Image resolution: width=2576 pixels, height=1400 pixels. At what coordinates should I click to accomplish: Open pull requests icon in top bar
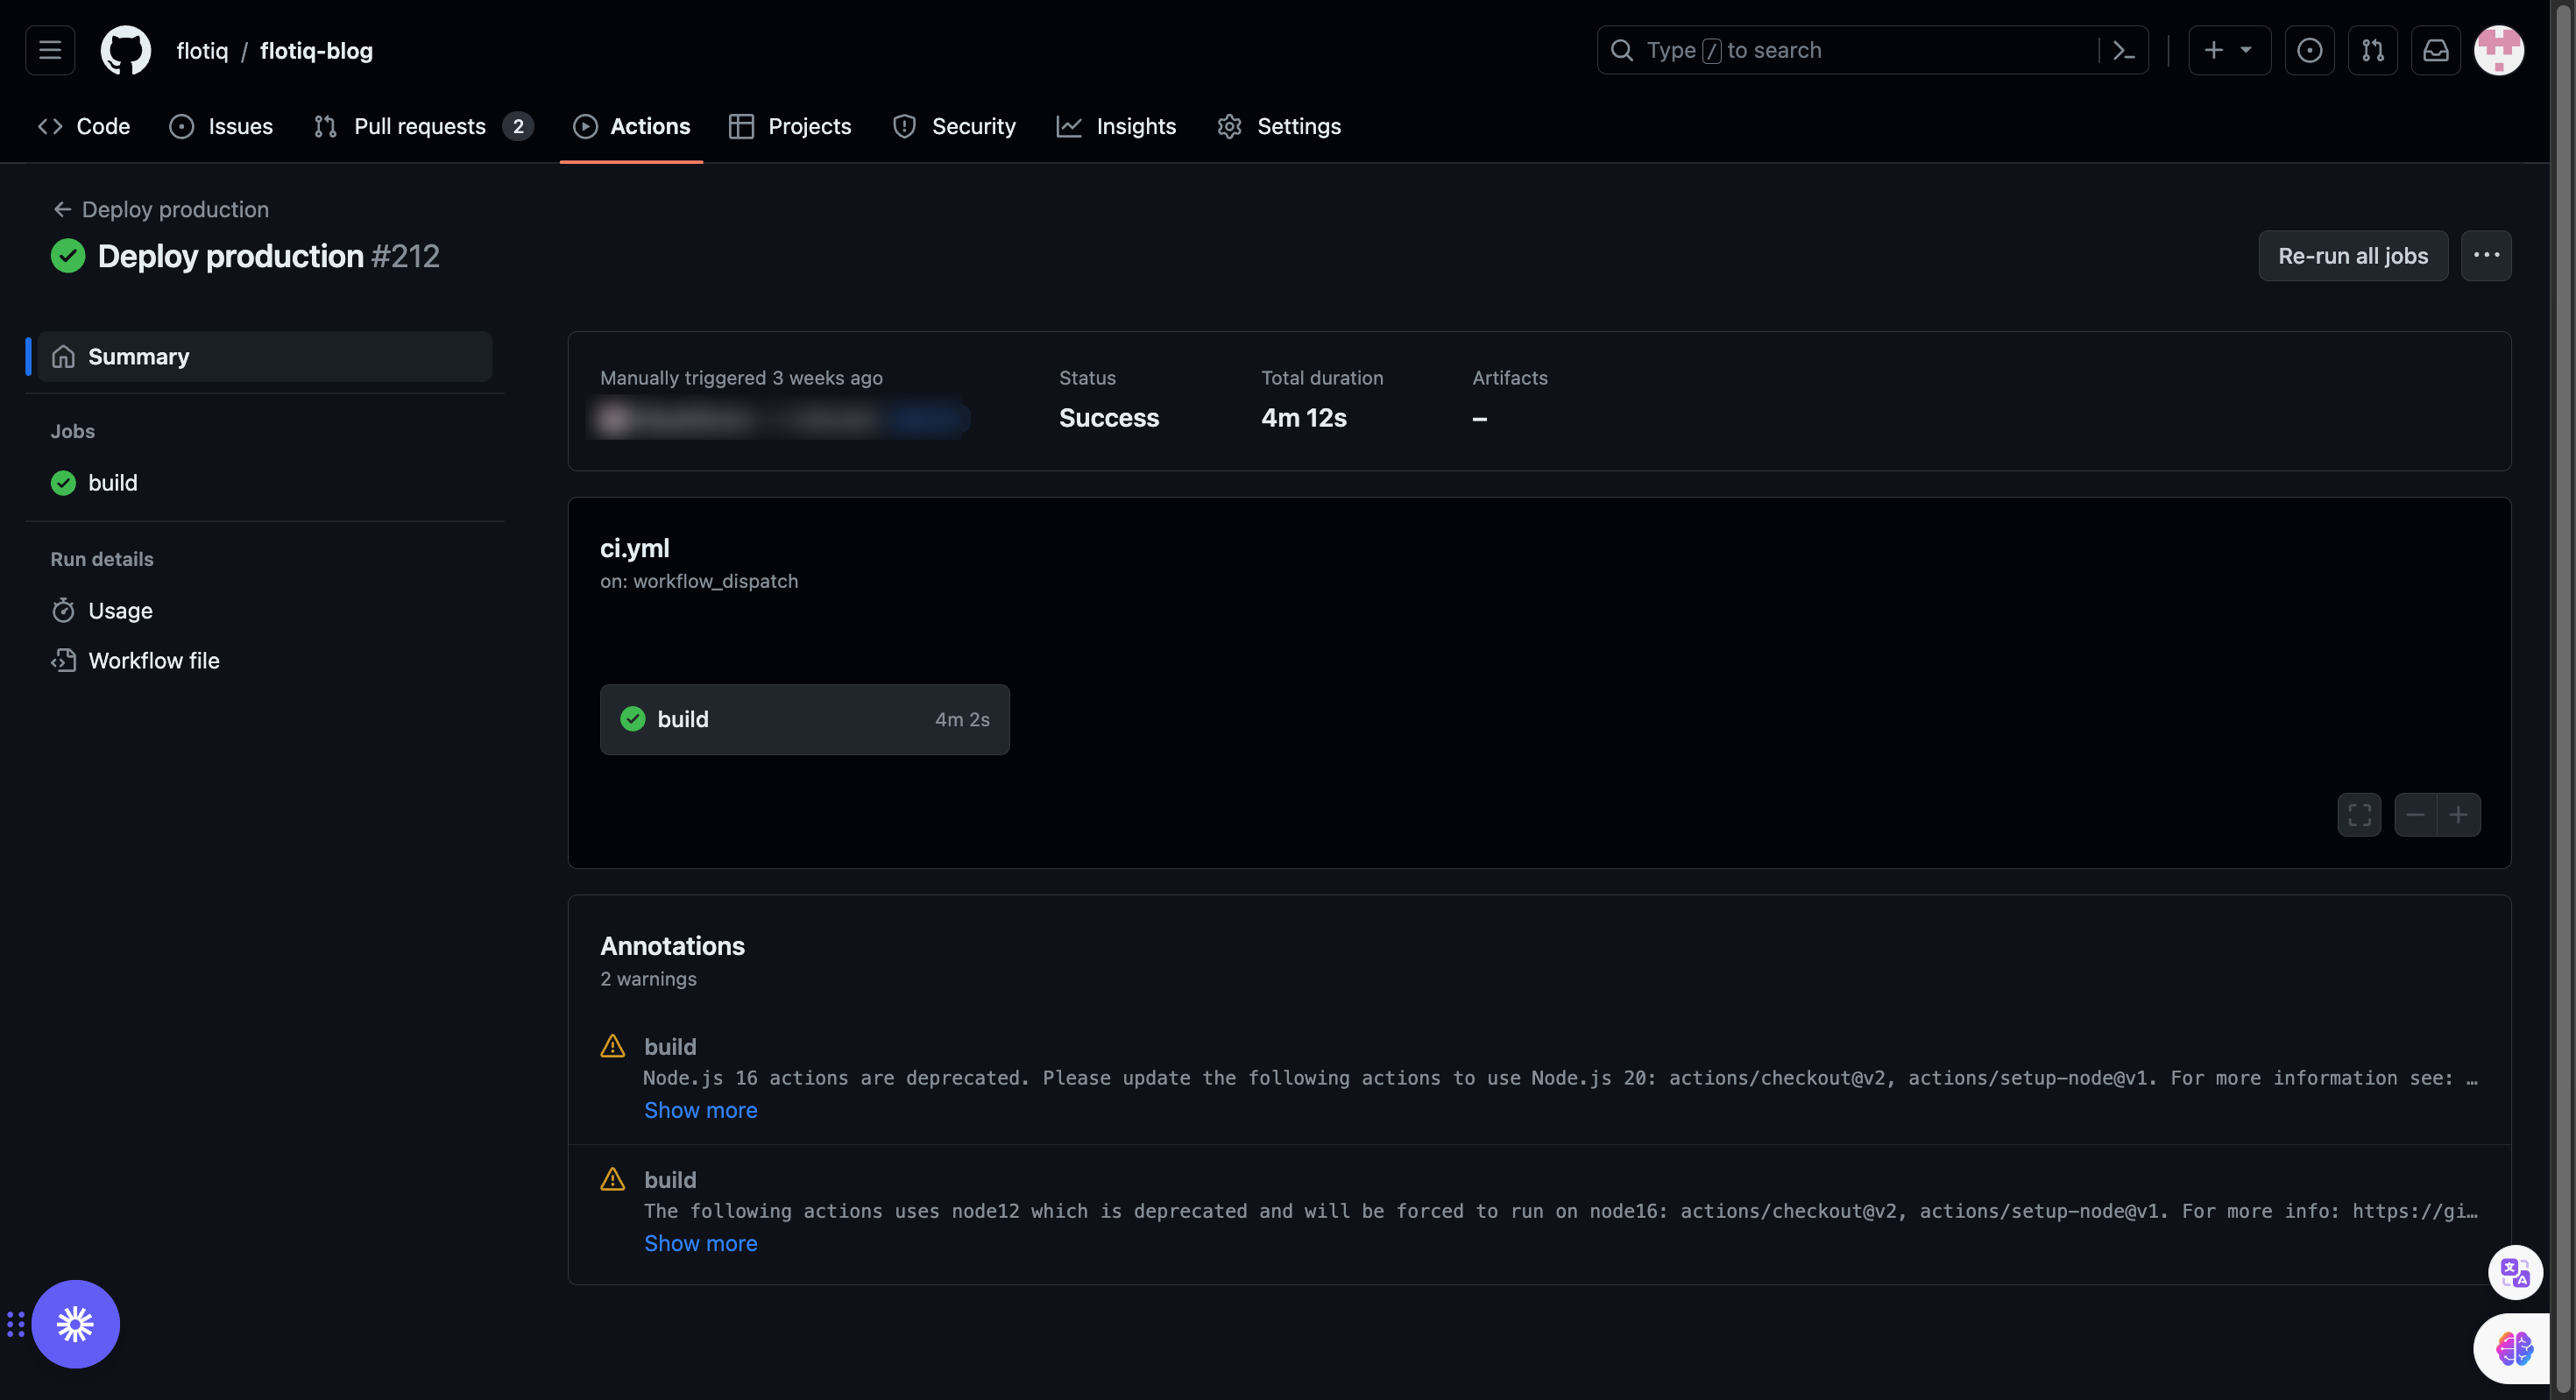click(x=2372, y=50)
